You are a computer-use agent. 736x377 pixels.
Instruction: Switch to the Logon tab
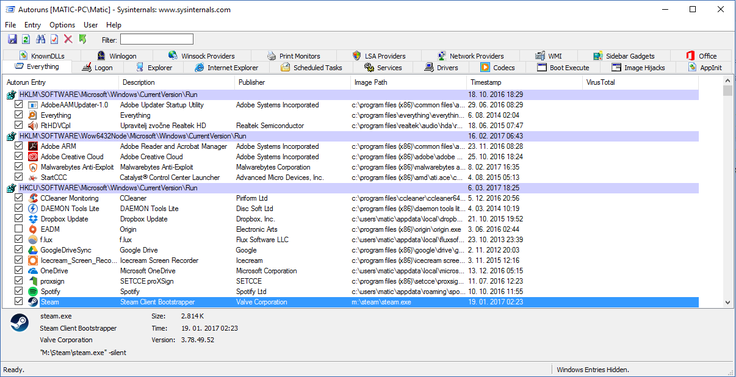[x=98, y=68]
